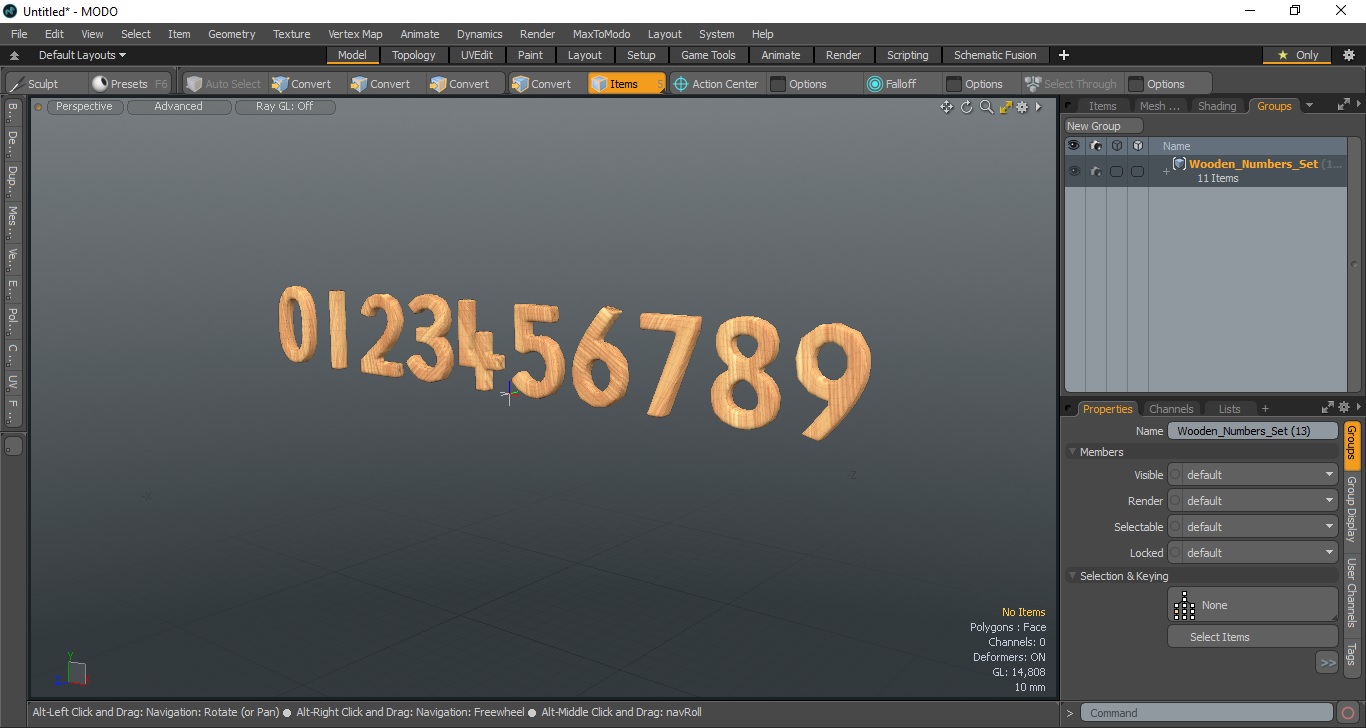Toggle second checkbox of Wooden_Numbers_Set row
The width and height of the screenshot is (1366, 728).
click(1137, 171)
